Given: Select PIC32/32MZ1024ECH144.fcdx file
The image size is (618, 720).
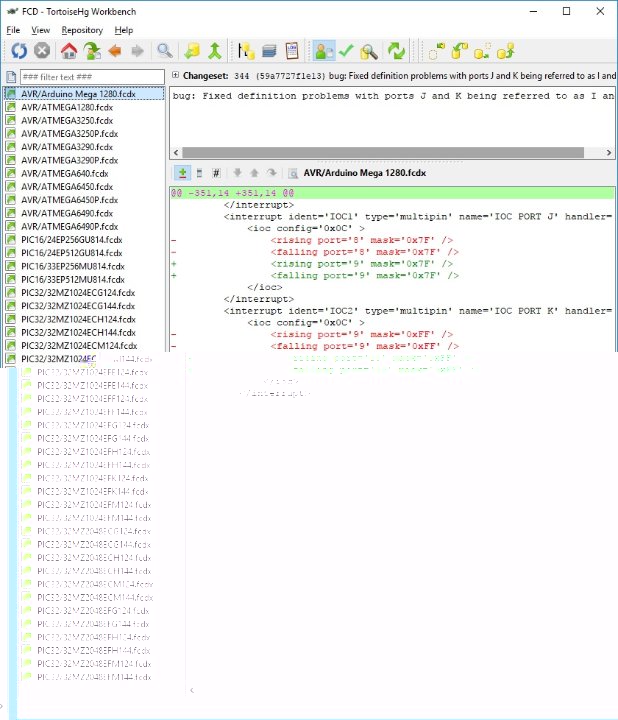Looking at the screenshot, I should [84, 332].
